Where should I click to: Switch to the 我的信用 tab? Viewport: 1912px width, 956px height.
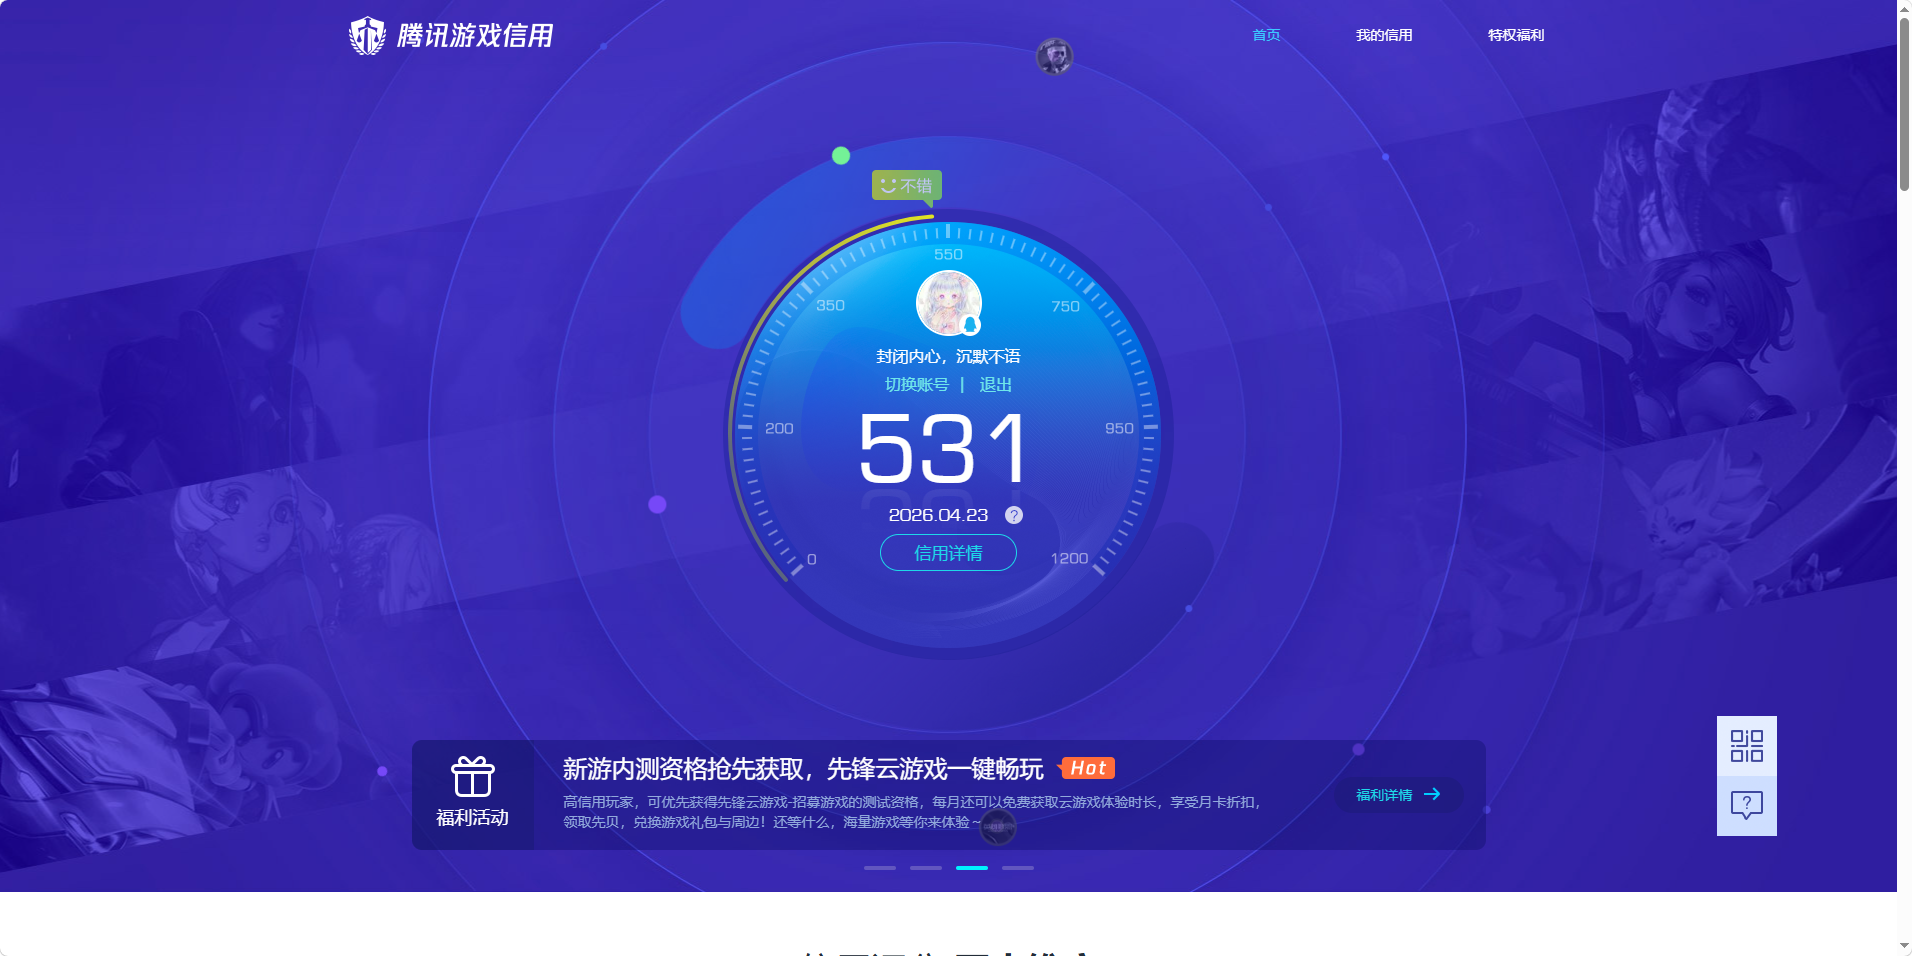pos(1383,35)
